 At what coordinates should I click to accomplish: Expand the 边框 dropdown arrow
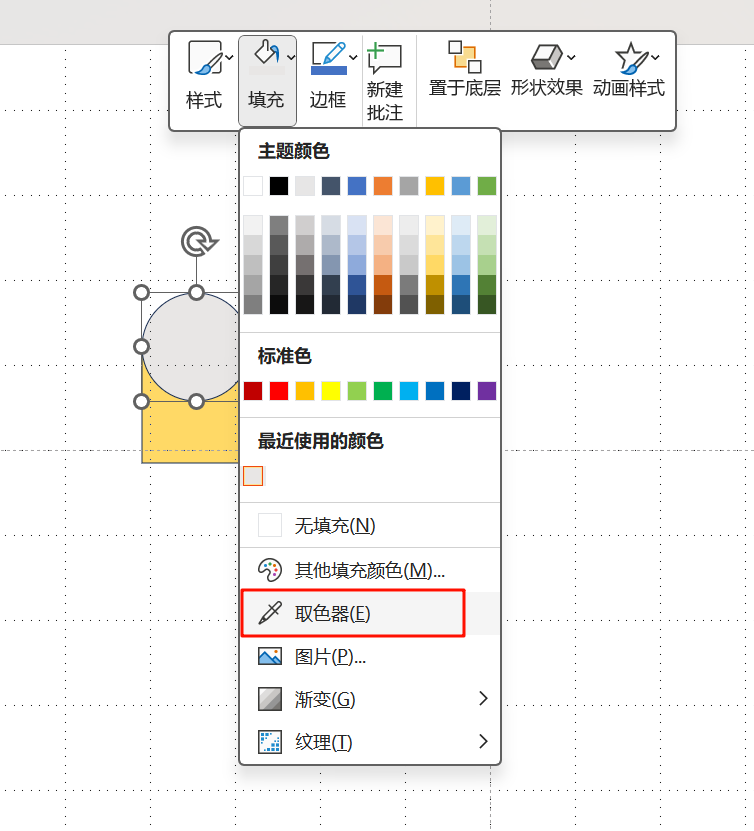(353, 57)
